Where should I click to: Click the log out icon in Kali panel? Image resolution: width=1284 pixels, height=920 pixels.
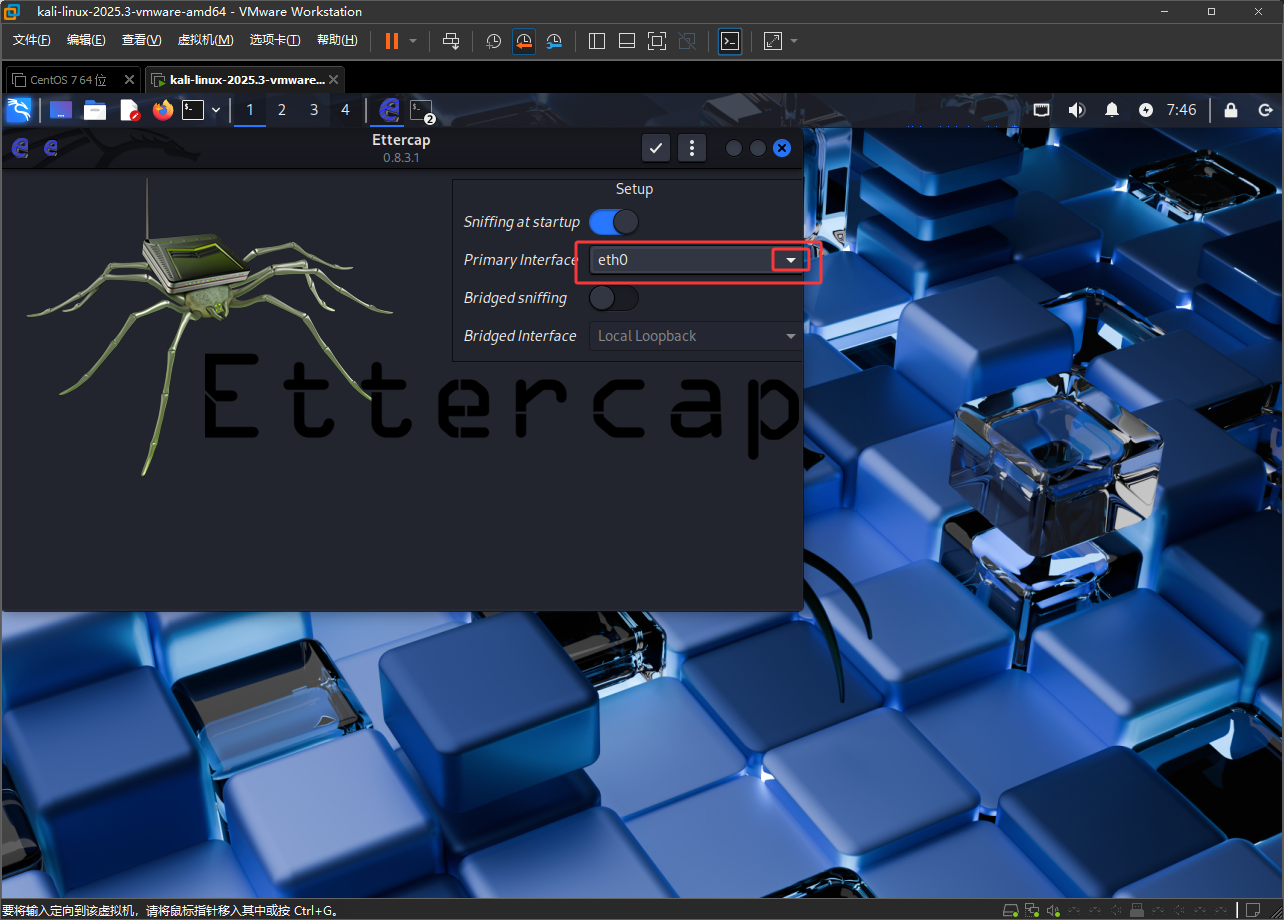(x=1265, y=110)
